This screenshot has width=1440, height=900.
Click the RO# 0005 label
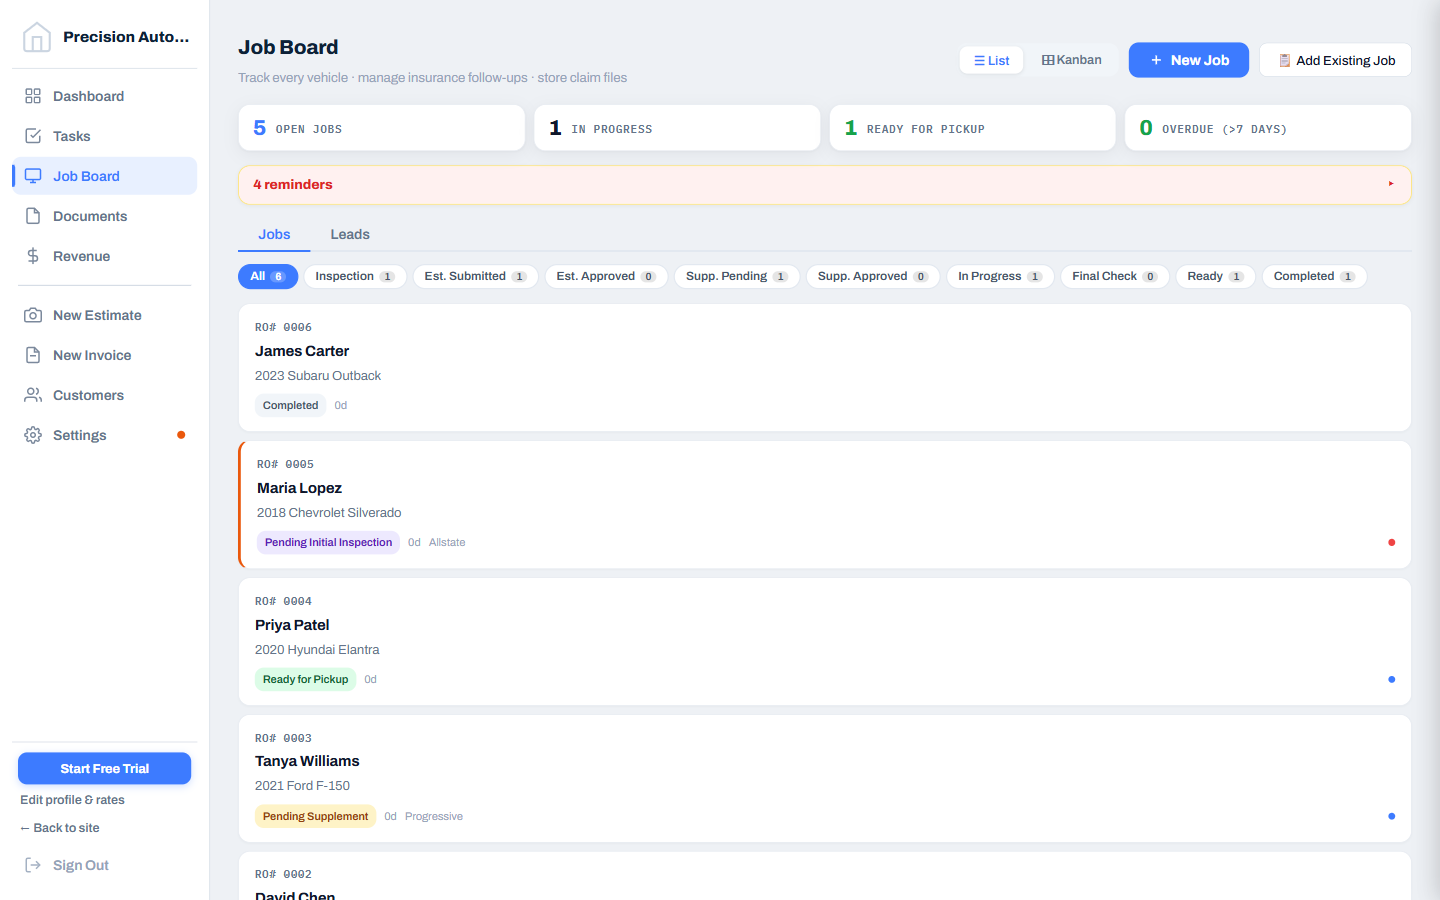285,464
